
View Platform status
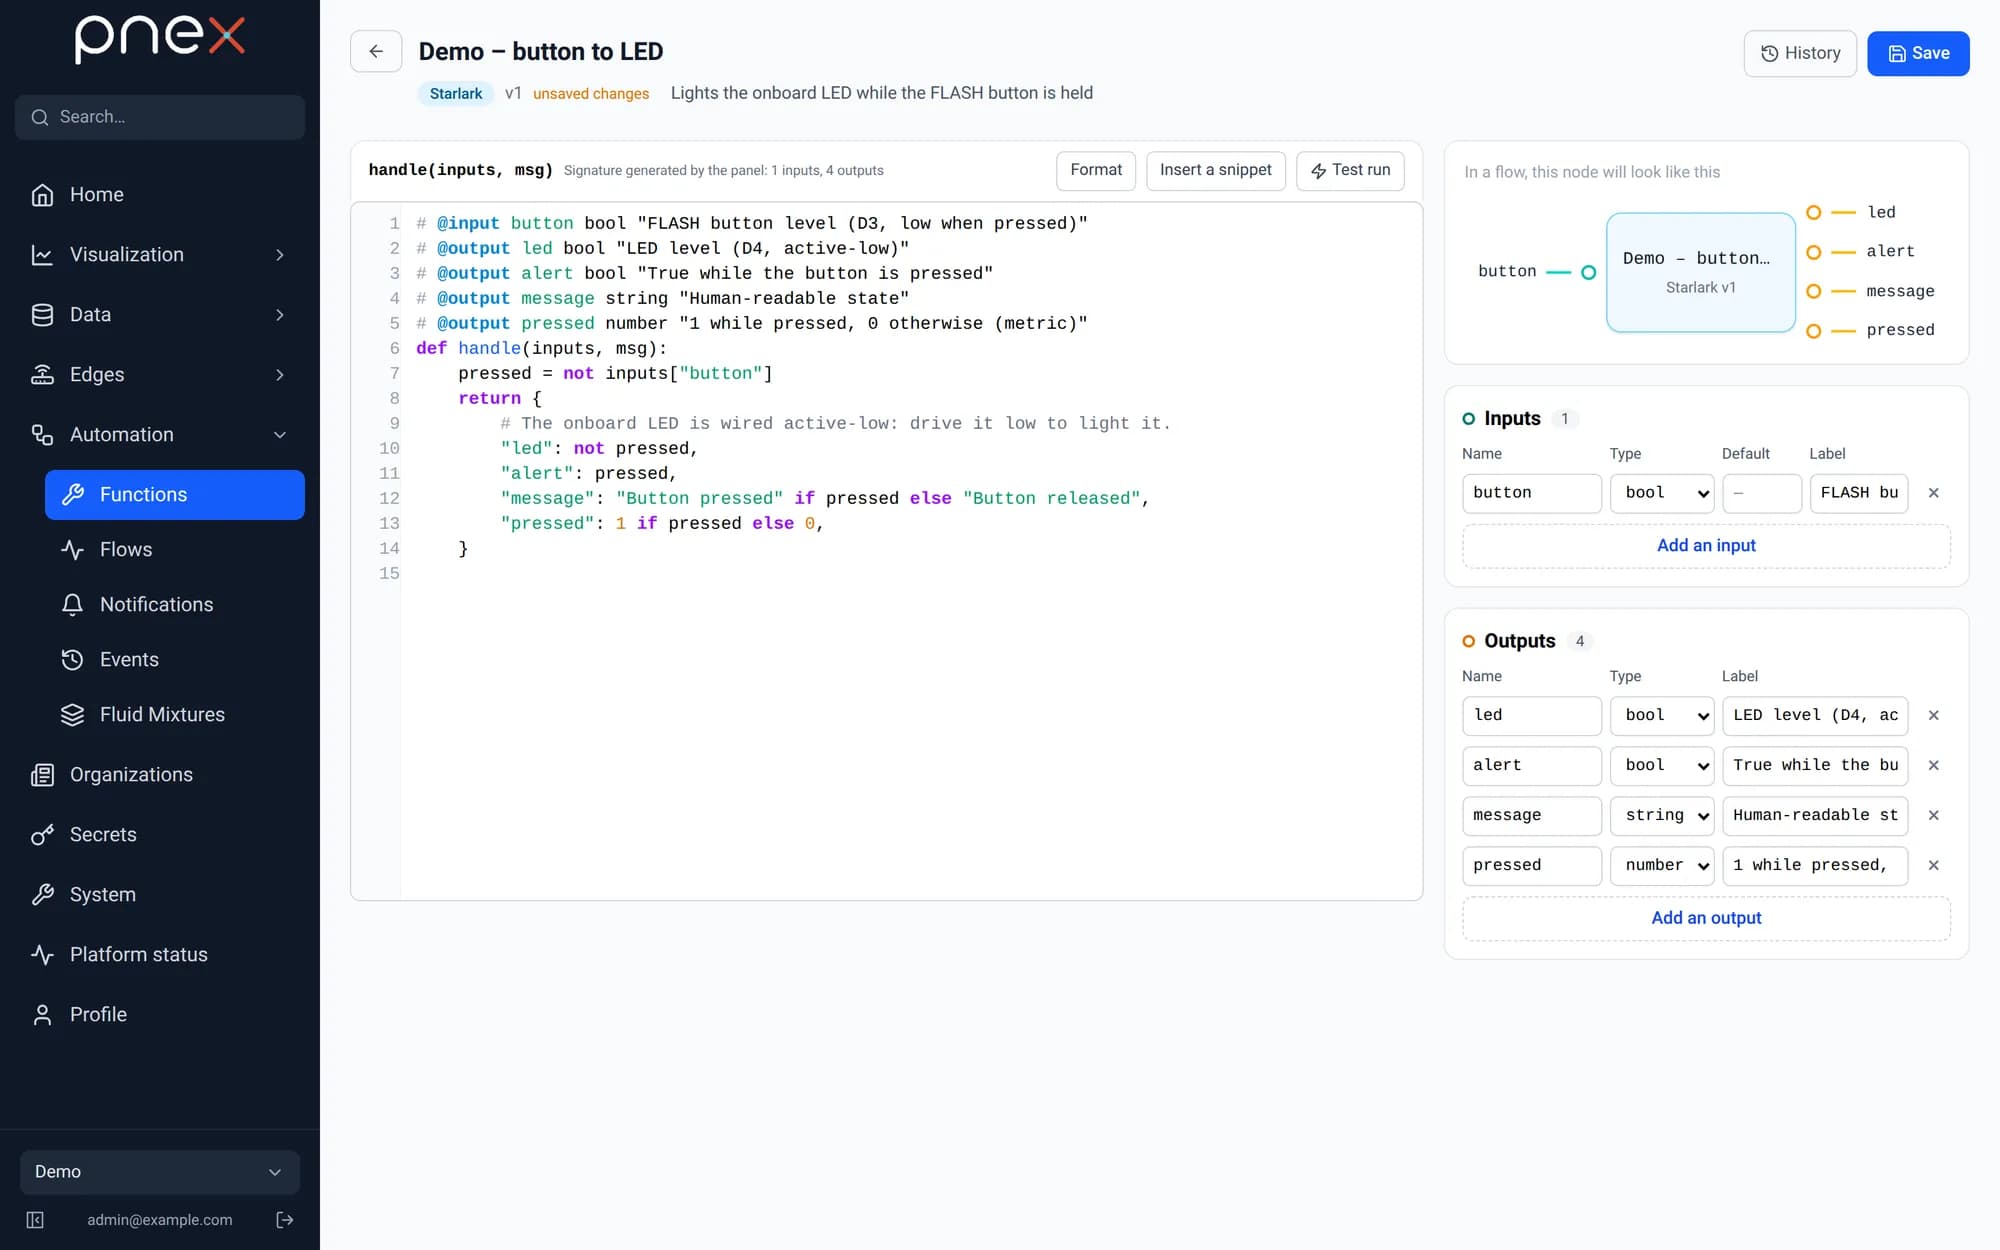(x=160, y=955)
